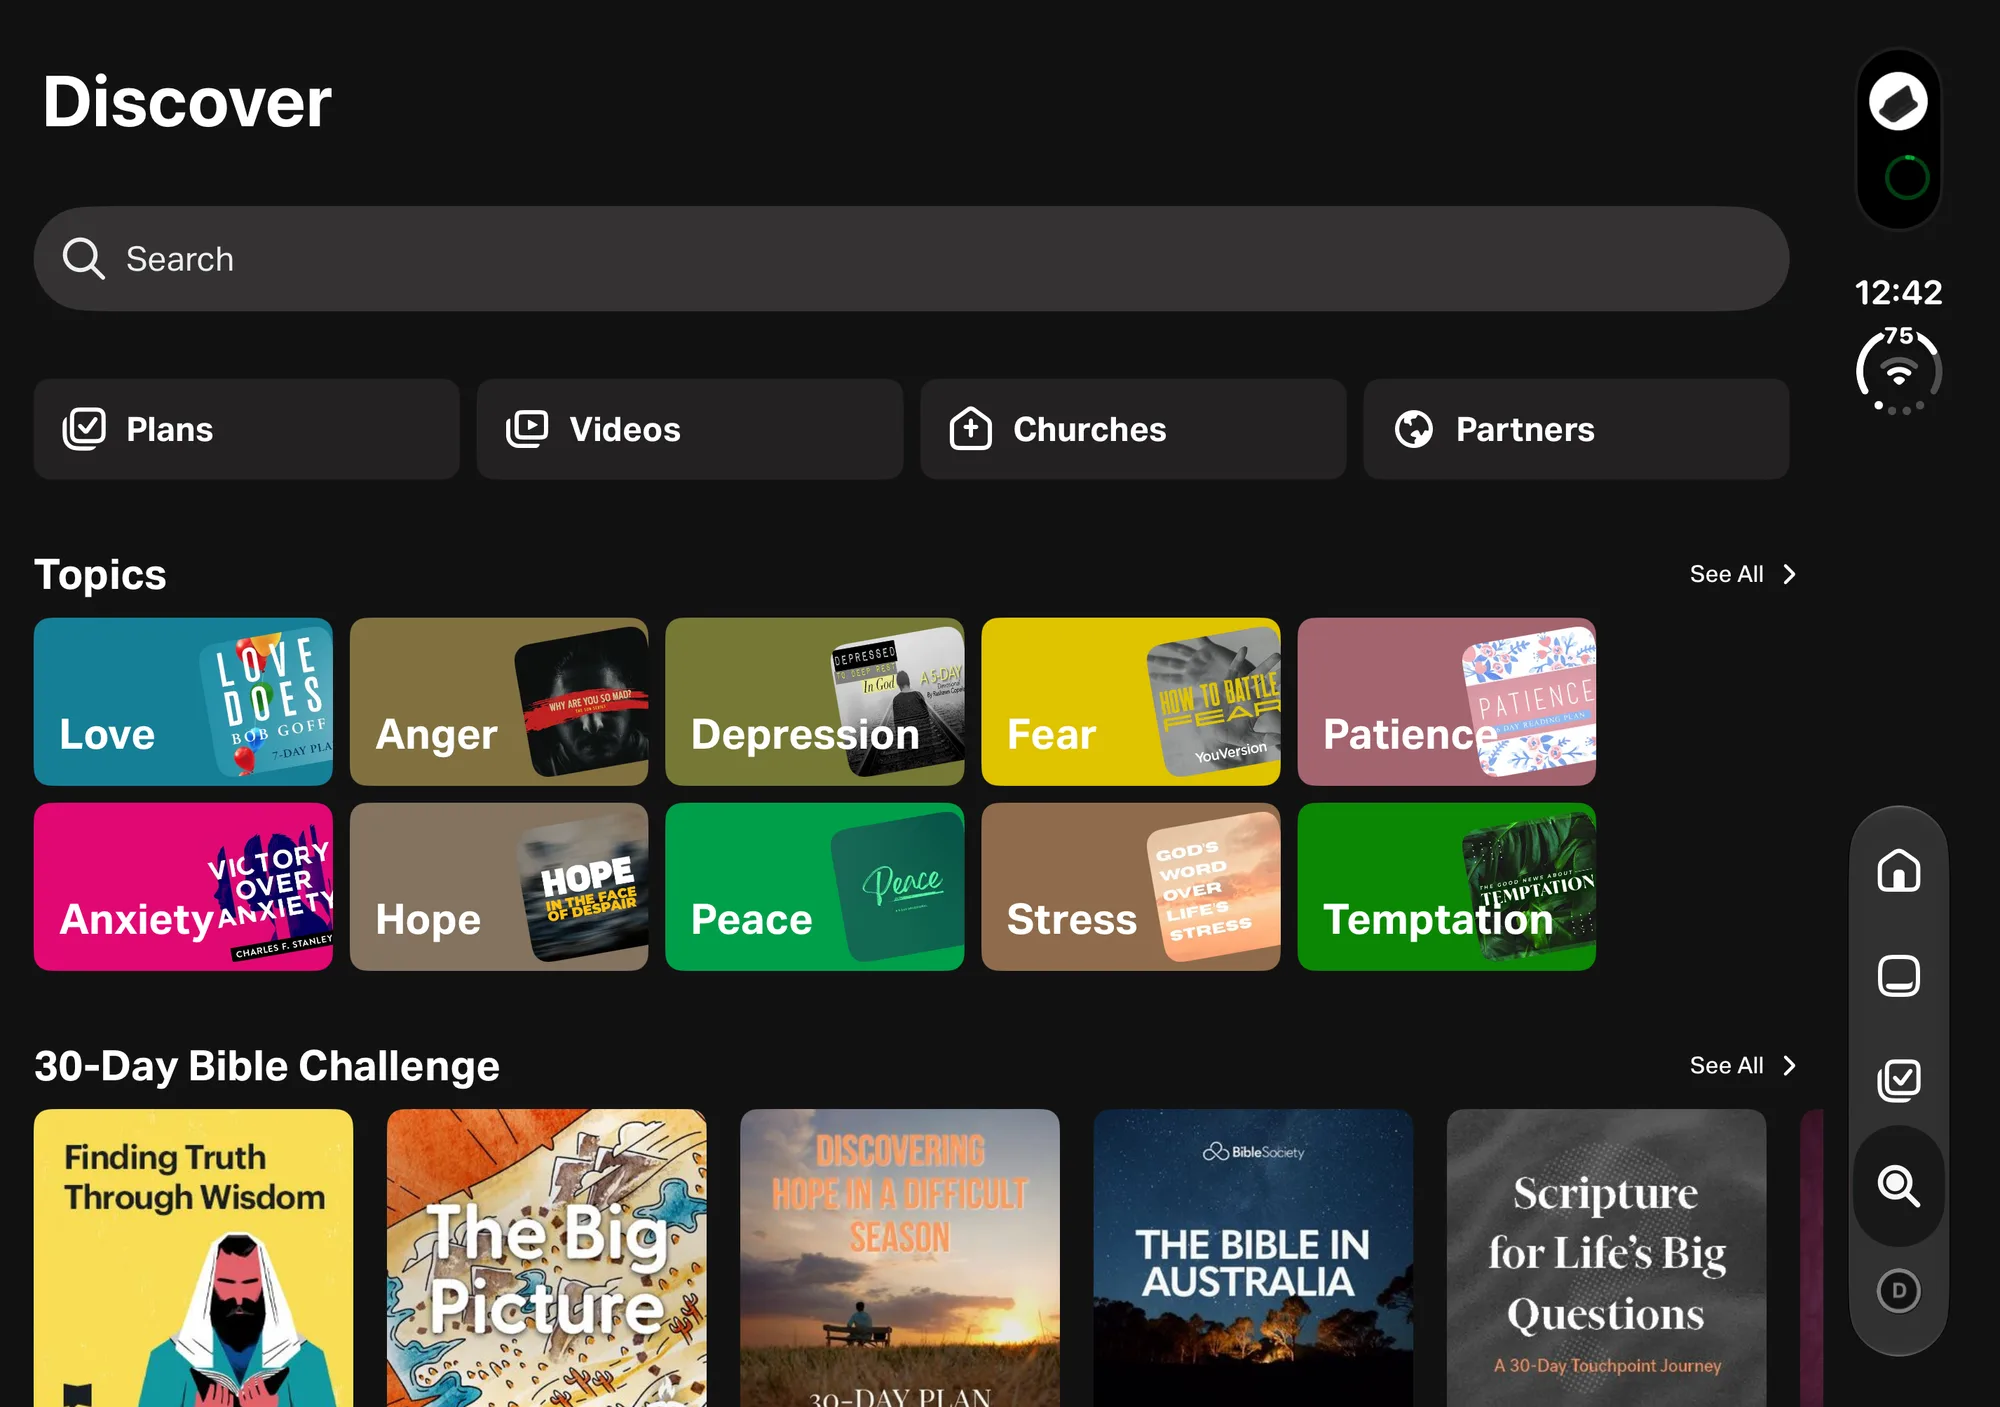Open the Fear topic tile

pyautogui.click(x=1131, y=702)
